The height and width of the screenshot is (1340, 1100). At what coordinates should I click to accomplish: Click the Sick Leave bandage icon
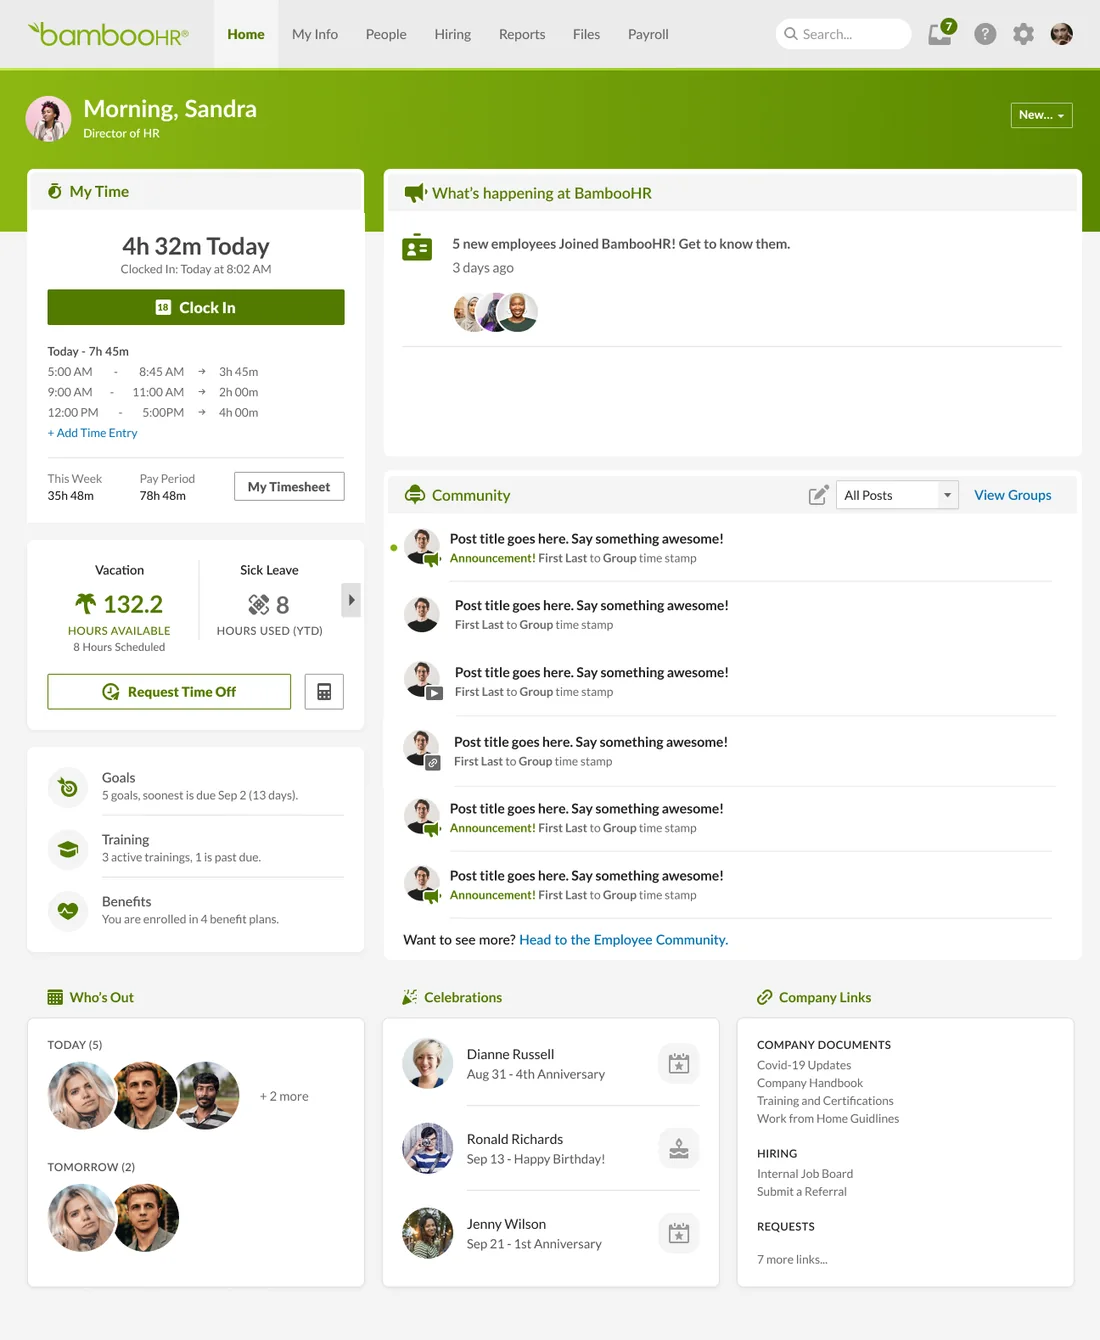[x=259, y=604]
